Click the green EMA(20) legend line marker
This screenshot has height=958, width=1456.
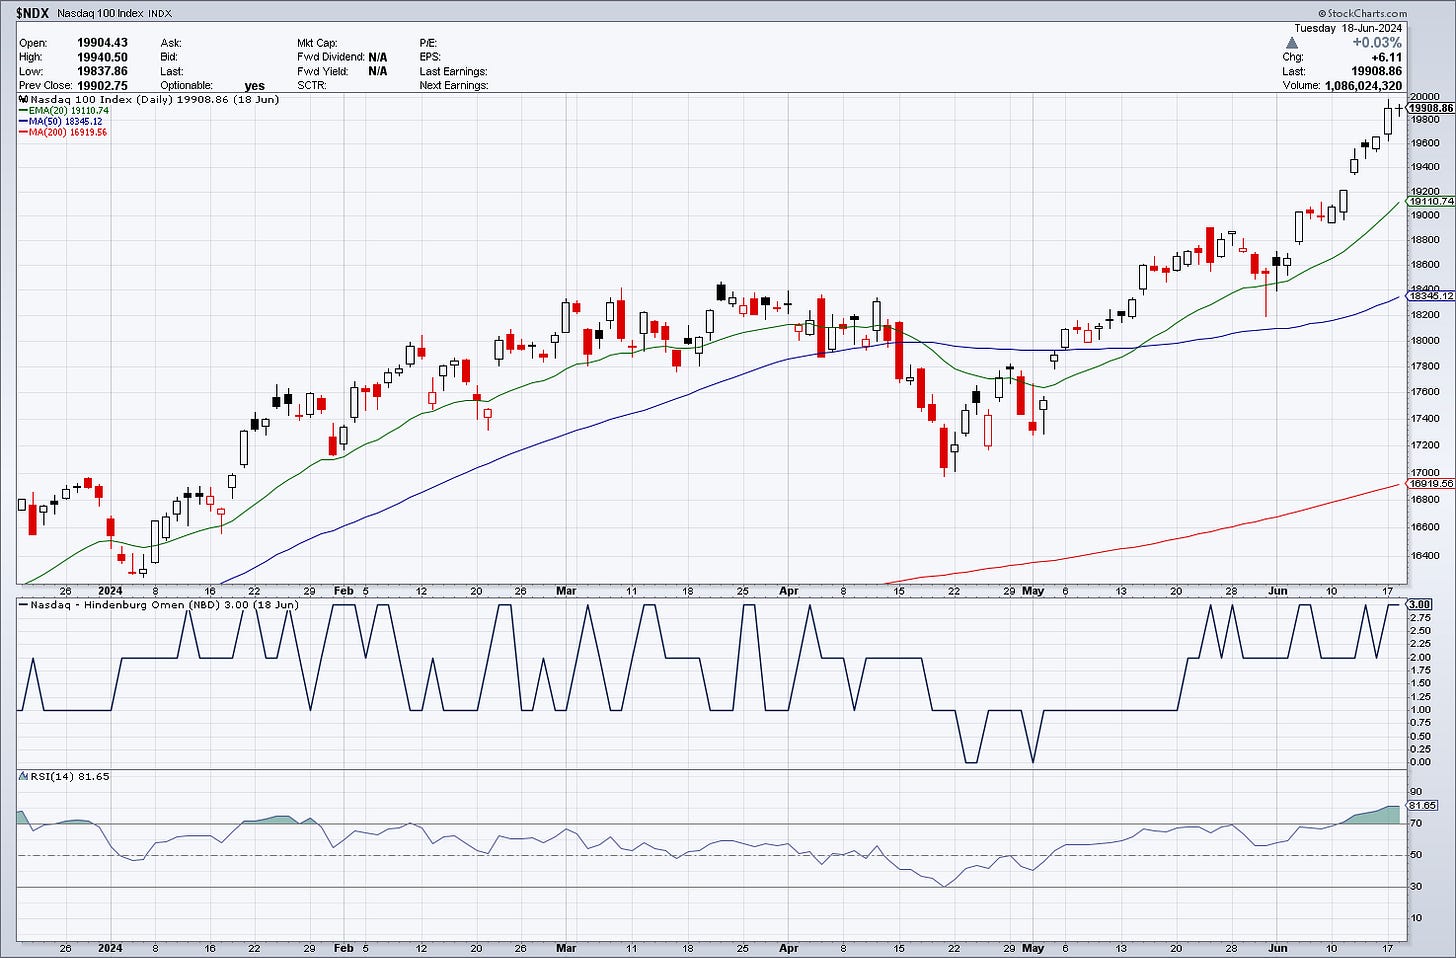click(24, 111)
